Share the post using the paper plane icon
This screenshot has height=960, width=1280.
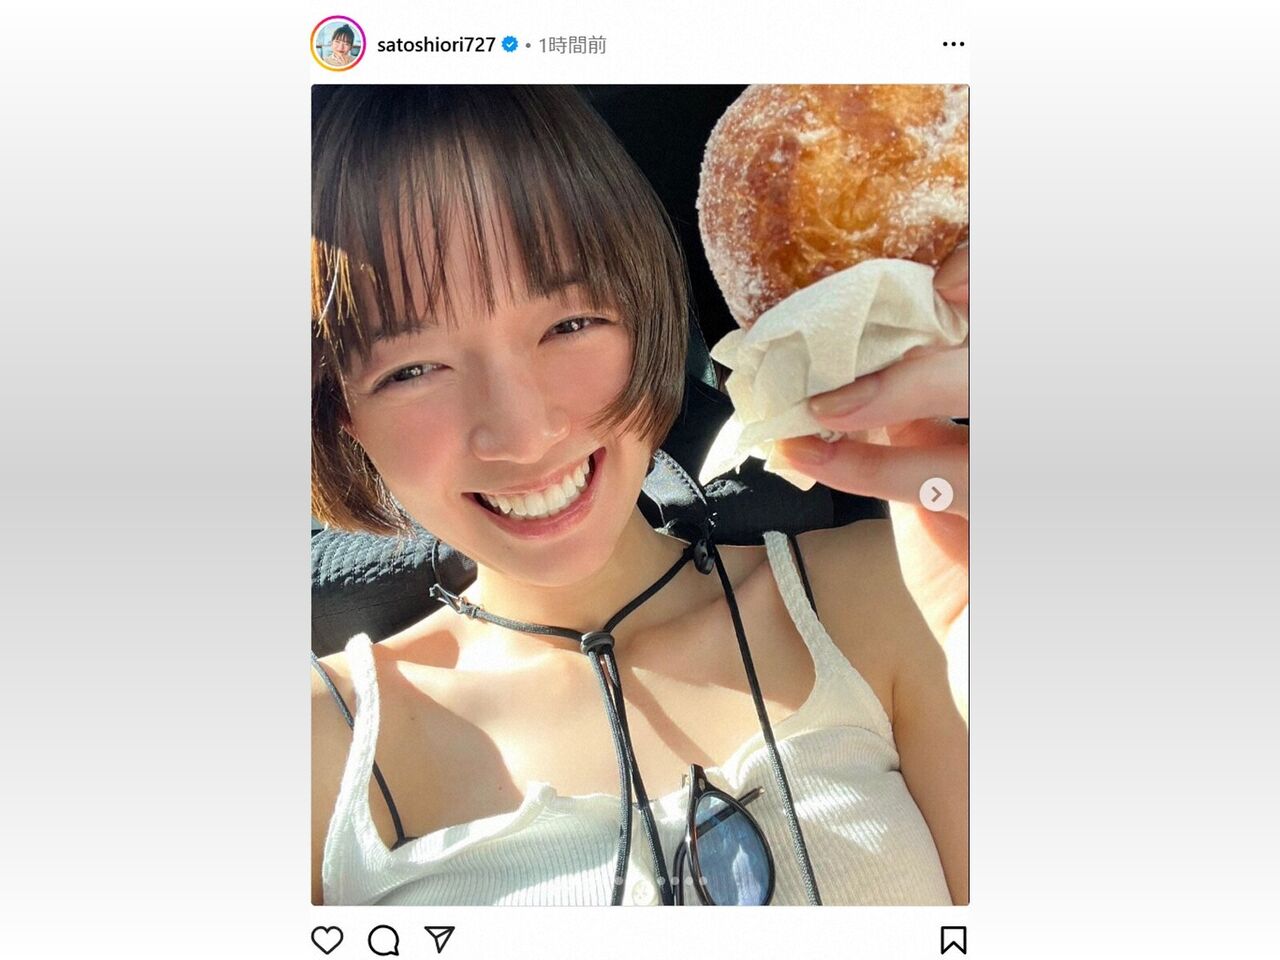point(439,939)
